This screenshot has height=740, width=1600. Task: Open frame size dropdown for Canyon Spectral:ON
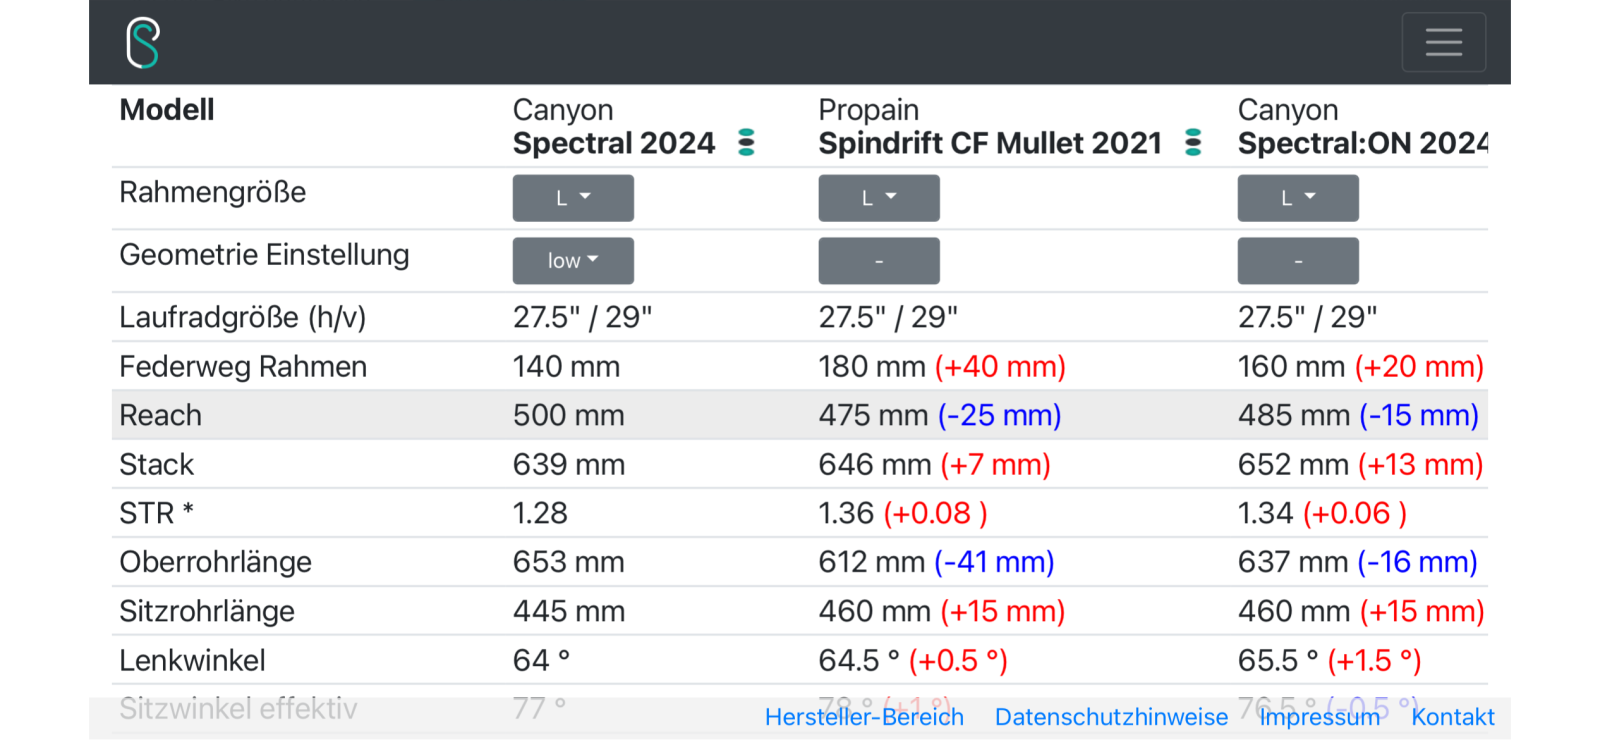click(1298, 198)
